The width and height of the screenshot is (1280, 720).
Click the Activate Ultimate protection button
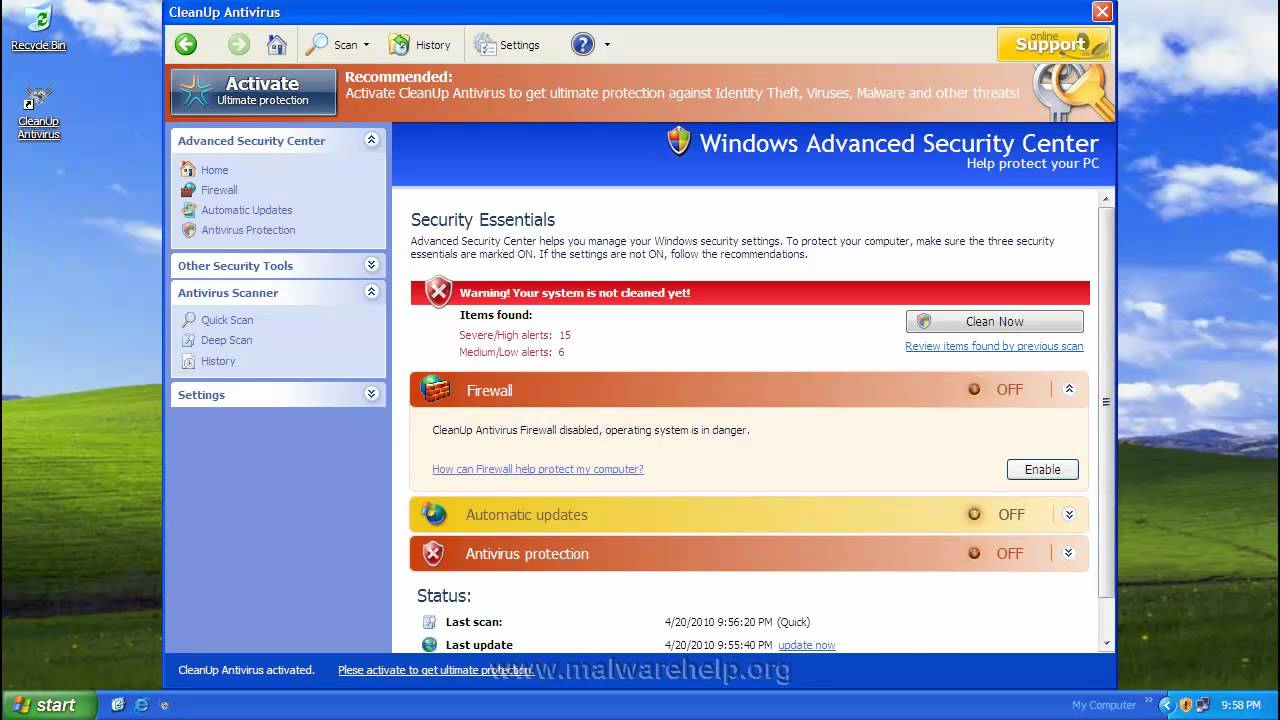(253, 91)
